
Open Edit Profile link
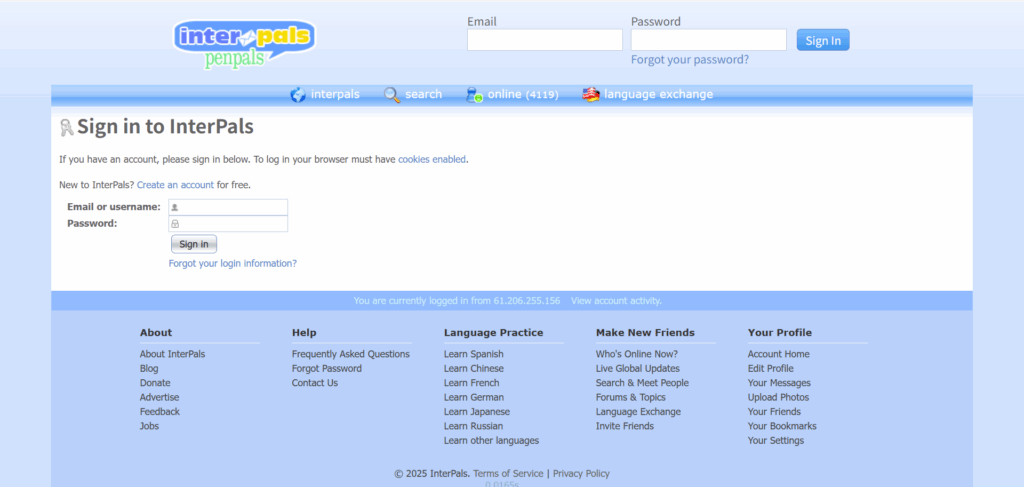click(771, 368)
